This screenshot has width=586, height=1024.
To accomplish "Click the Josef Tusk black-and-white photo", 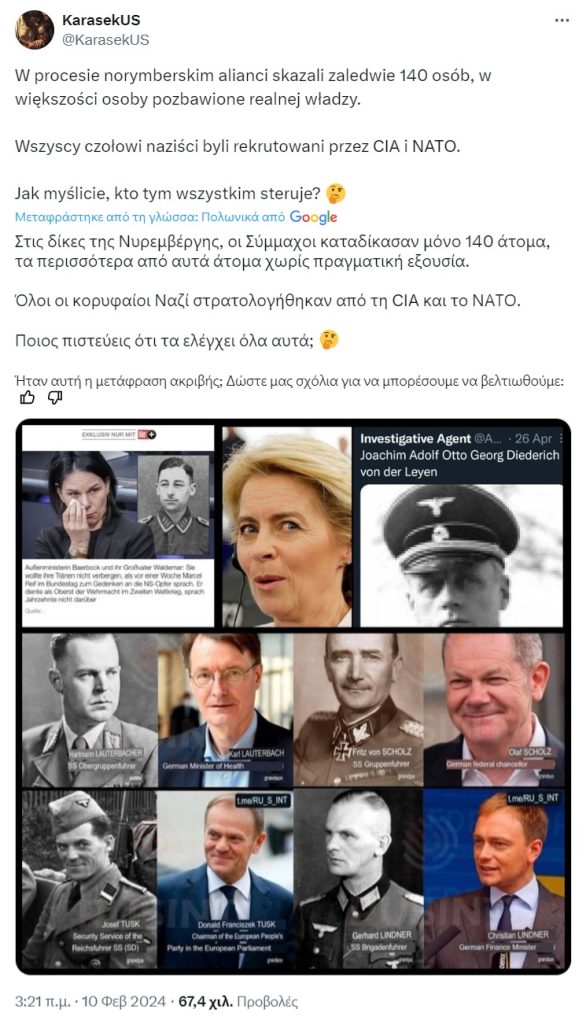I will [x=90, y=880].
